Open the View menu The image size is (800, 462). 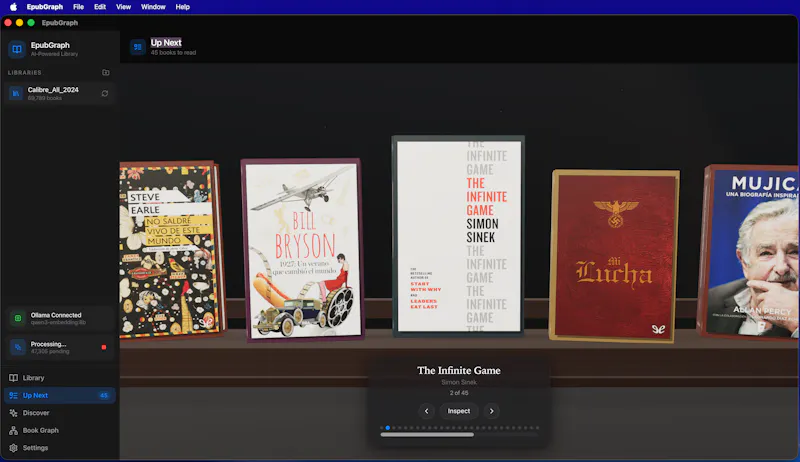(x=123, y=7)
